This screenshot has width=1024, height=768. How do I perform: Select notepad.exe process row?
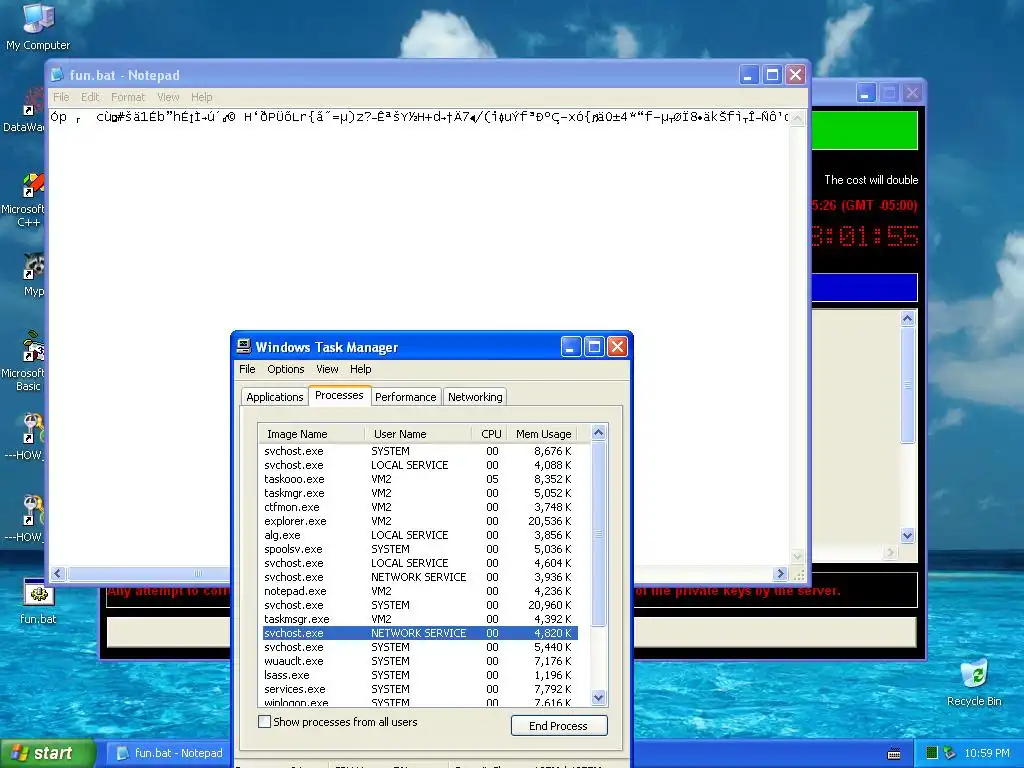(420, 591)
